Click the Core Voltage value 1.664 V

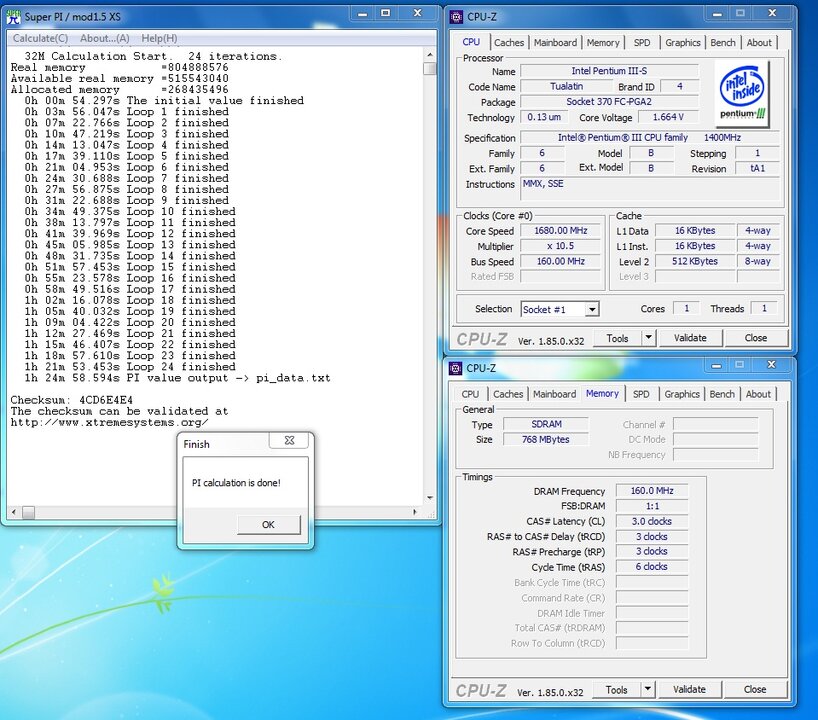point(668,117)
